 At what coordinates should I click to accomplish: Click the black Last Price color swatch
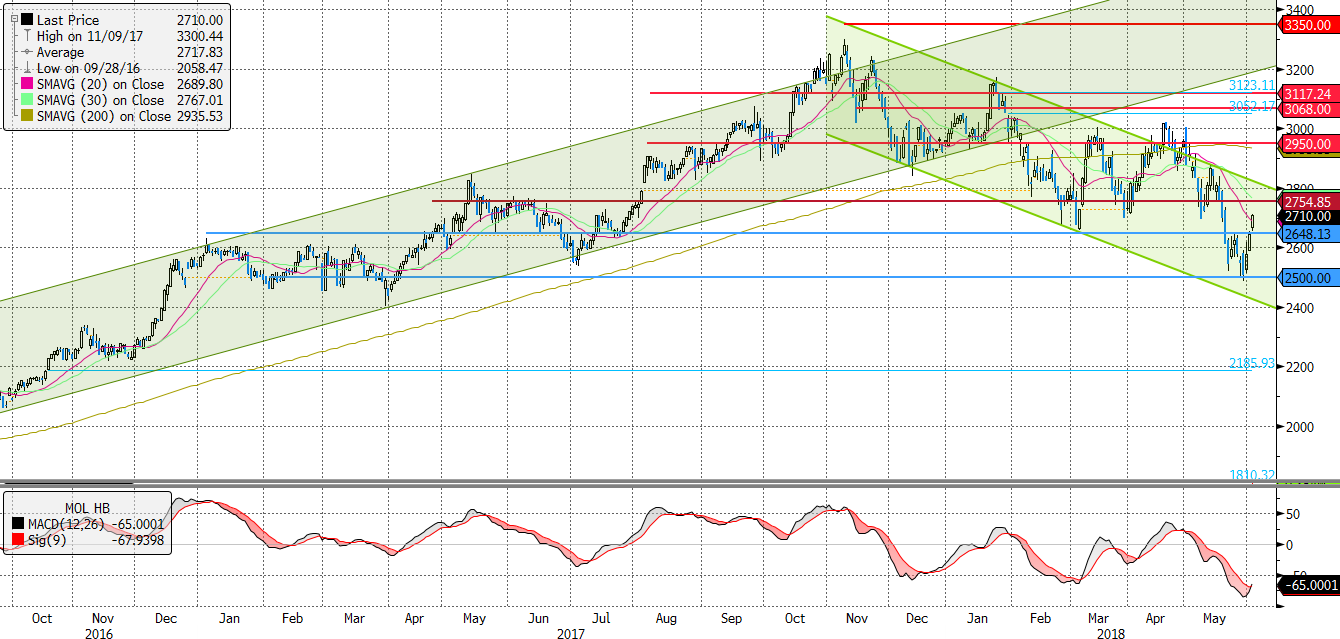27,20
